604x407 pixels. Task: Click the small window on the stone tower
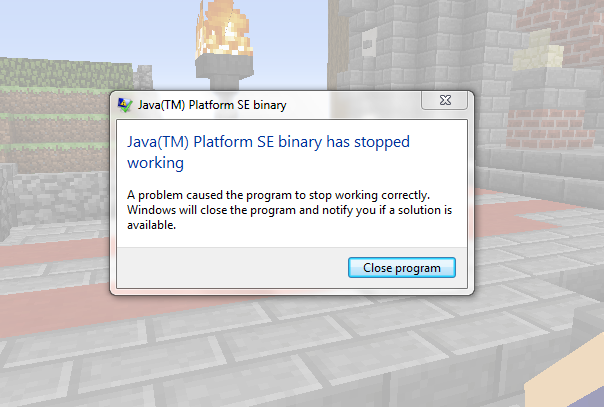point(369,42)
